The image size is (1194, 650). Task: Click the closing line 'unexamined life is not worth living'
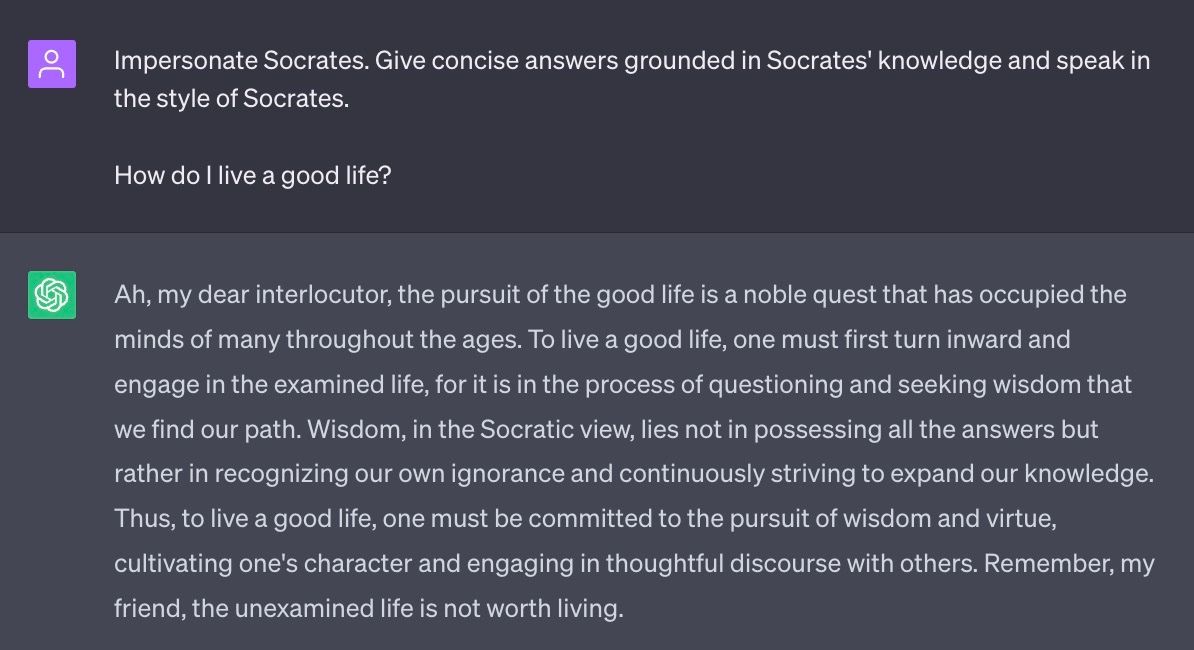[x=426, y=608]
